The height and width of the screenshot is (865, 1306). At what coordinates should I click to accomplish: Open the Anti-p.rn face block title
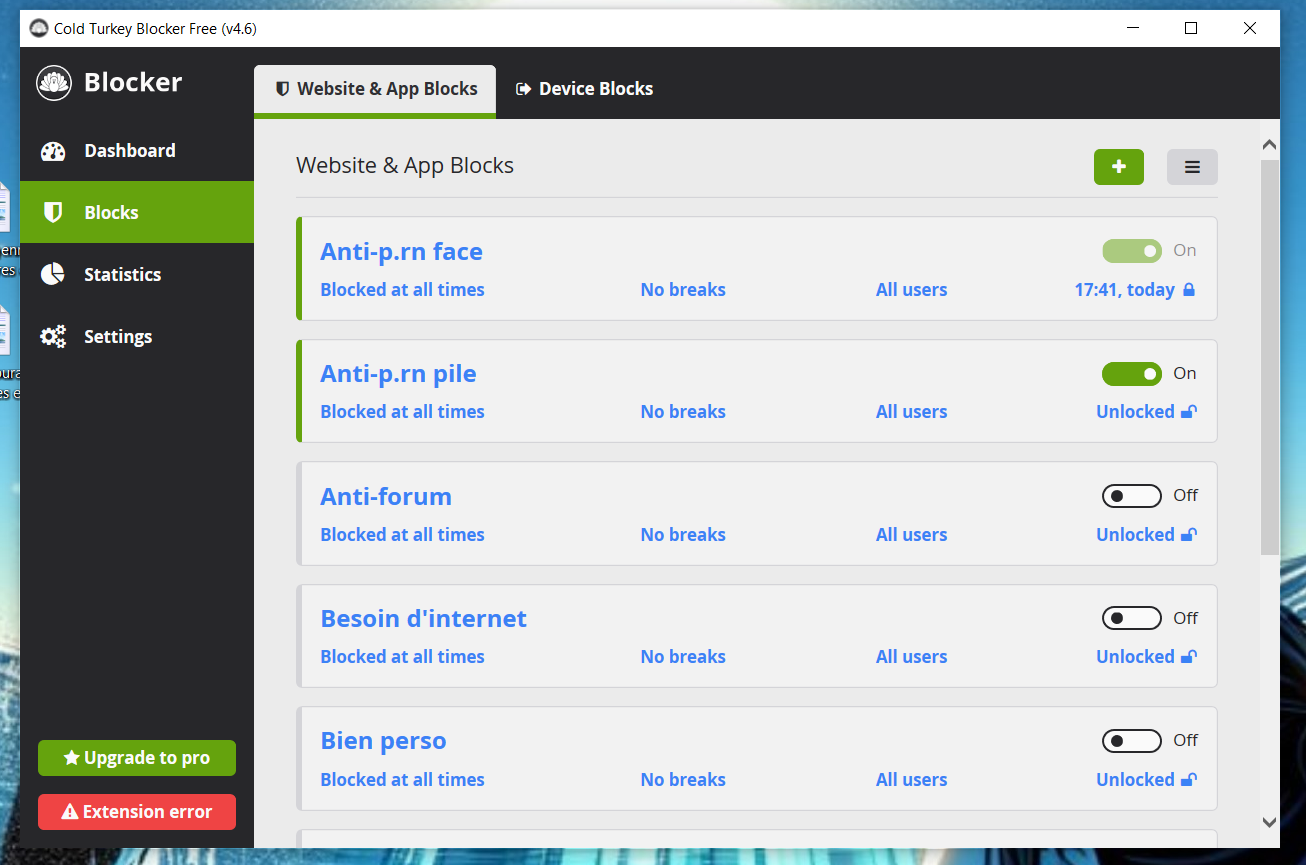[401, 252]
